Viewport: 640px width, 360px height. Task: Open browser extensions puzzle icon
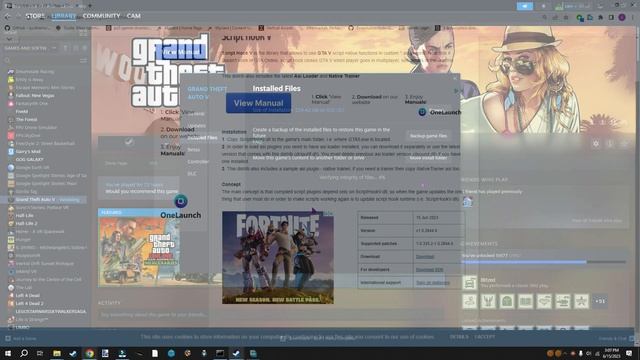(x=600, y=18)
